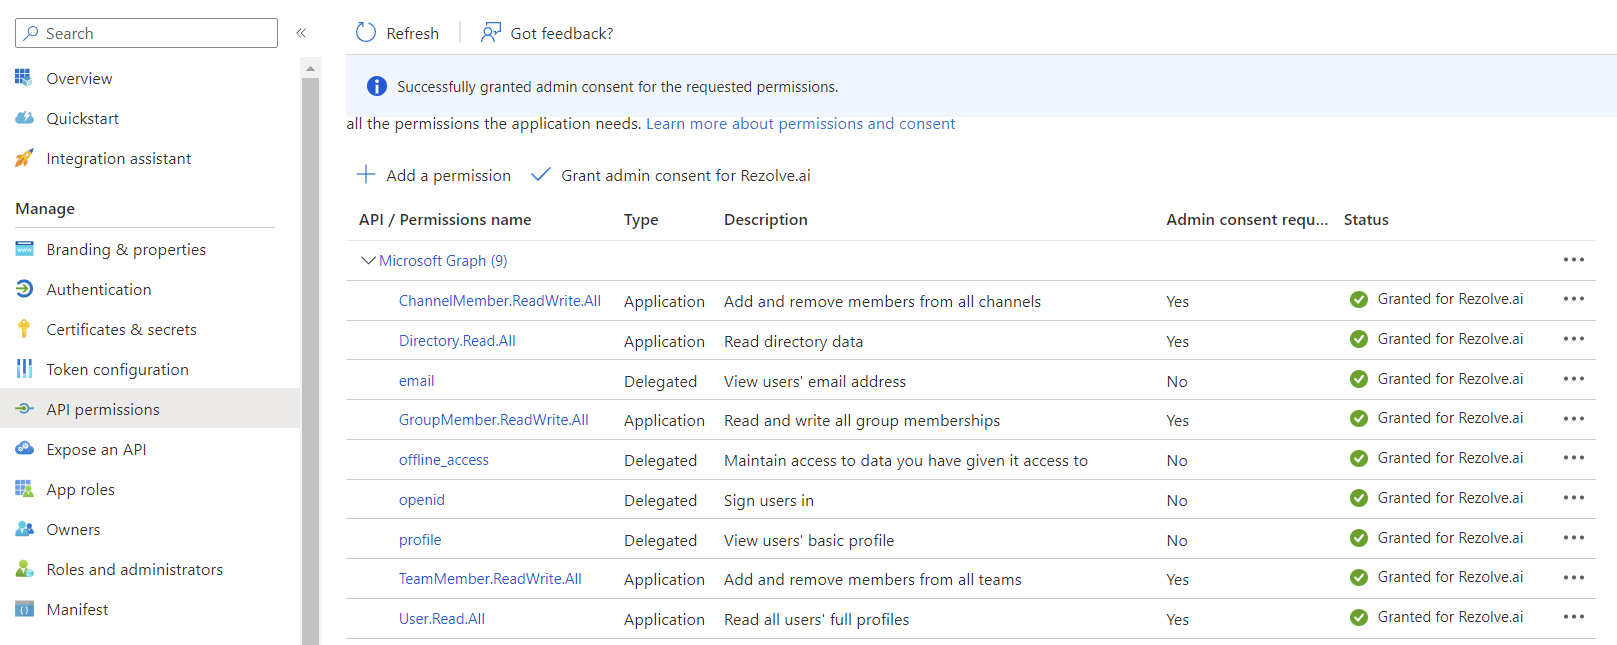Click the Refresh circular arrow icon
This screenshot has height=645, width=1617.
366,33
